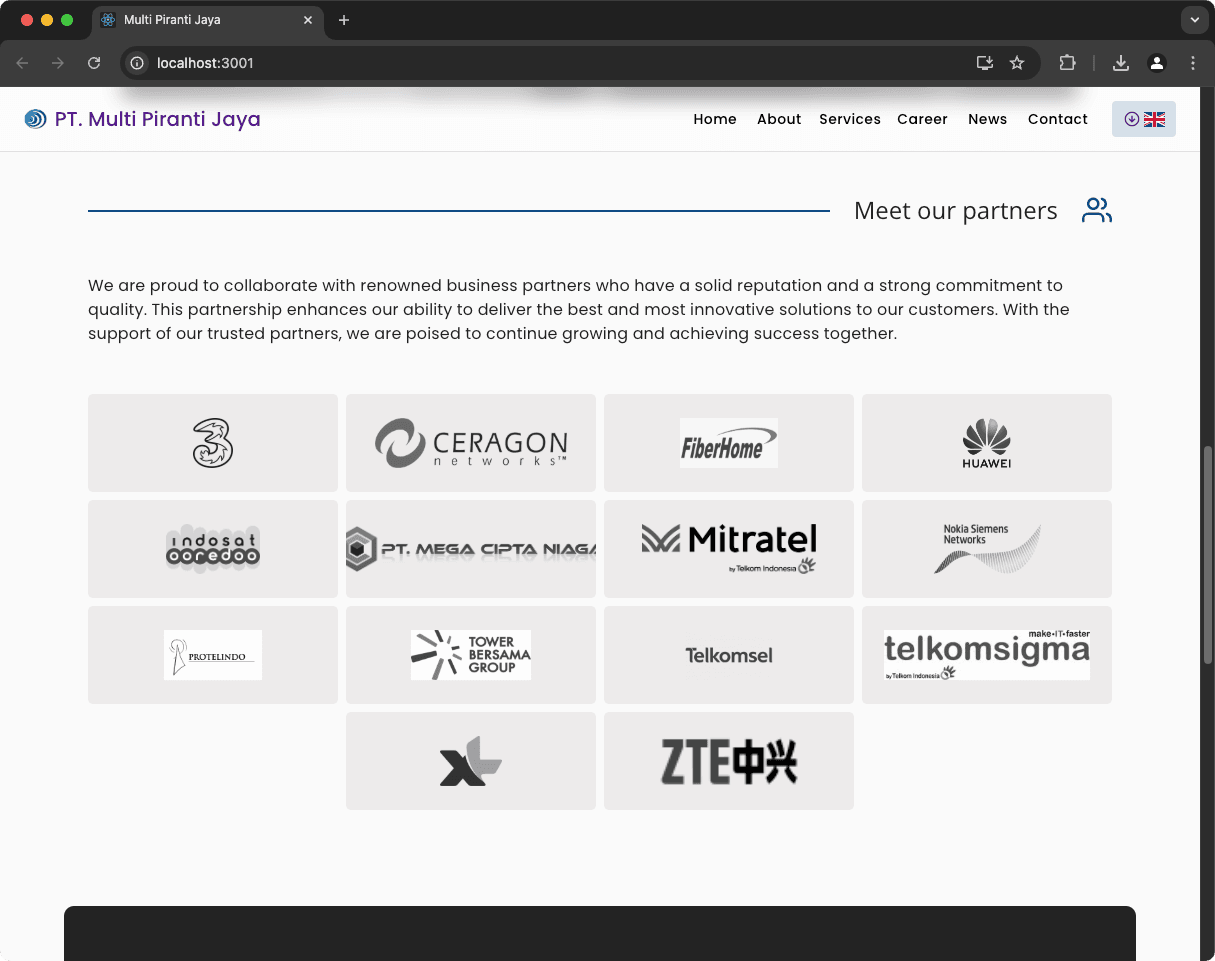Open the Career nav item

(922, 119)
